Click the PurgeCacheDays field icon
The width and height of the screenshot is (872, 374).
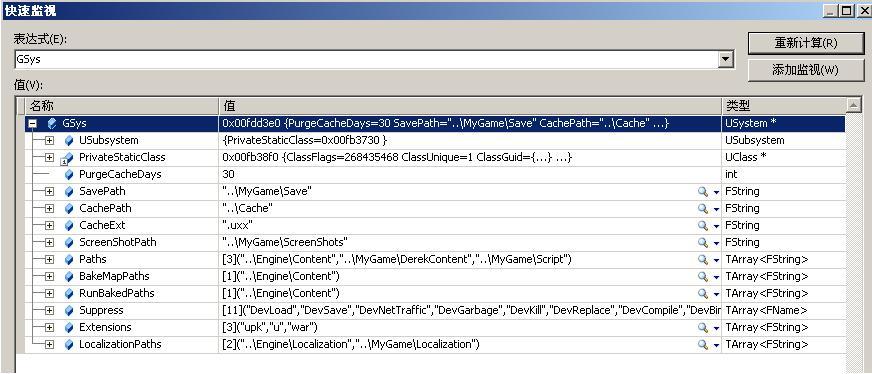click(x=69, y=174)
